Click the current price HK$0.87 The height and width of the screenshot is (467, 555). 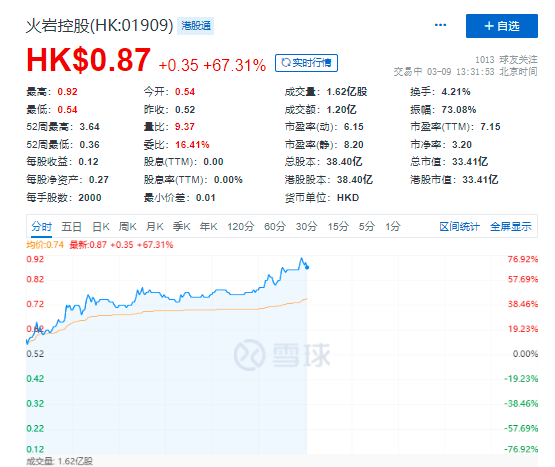point(88,60)
